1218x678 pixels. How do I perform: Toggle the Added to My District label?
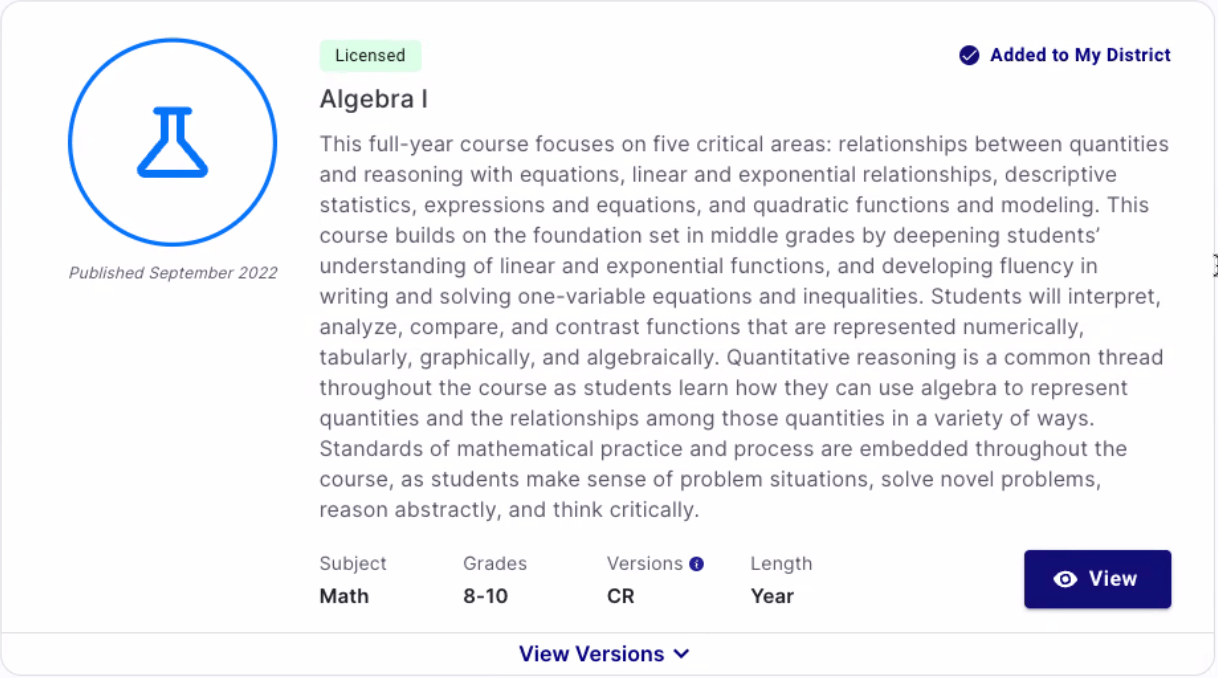[x=1080, y=55]
